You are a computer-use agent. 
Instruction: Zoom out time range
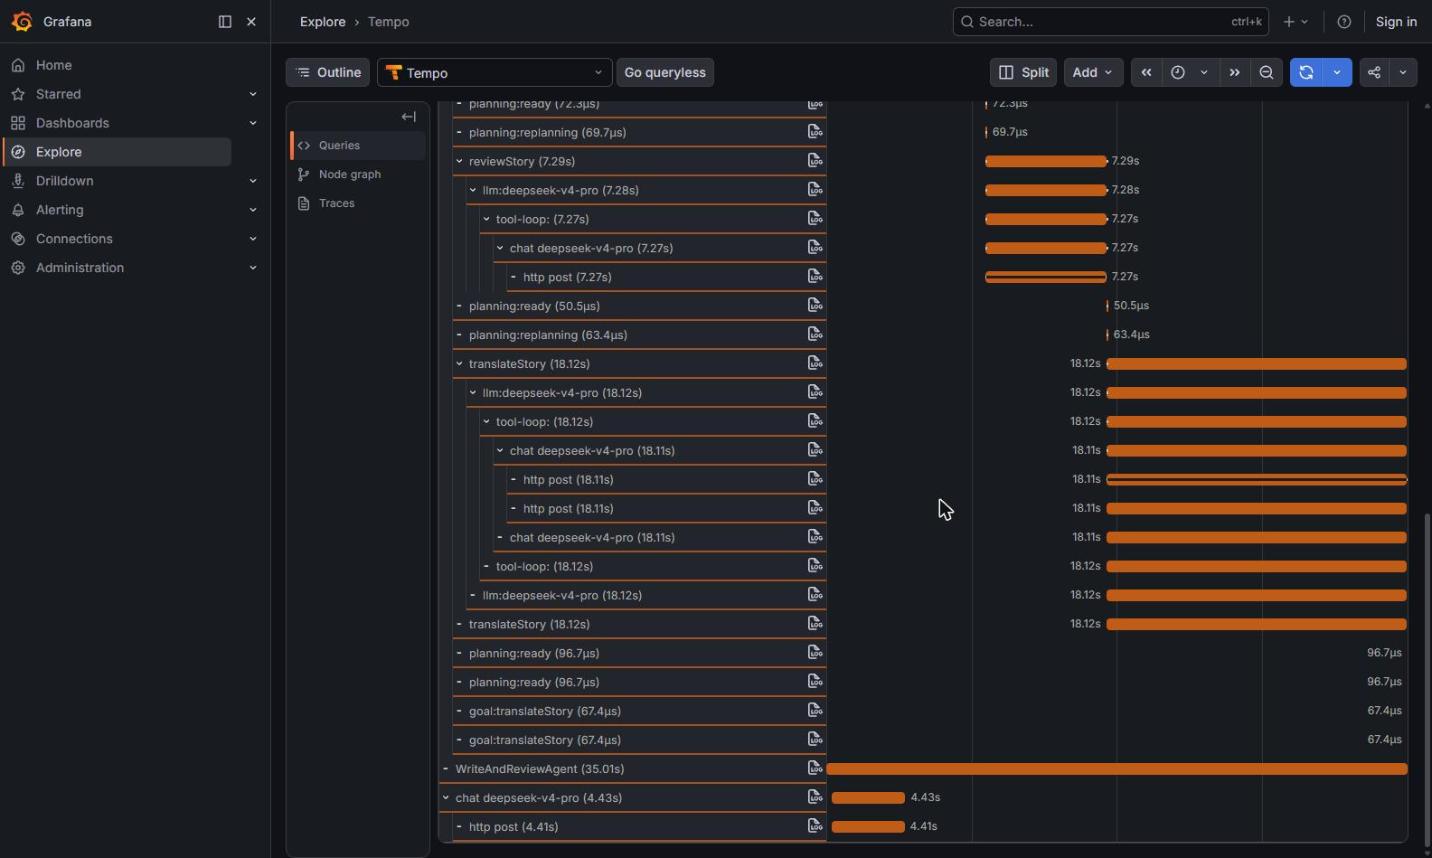pos(1266,72)
